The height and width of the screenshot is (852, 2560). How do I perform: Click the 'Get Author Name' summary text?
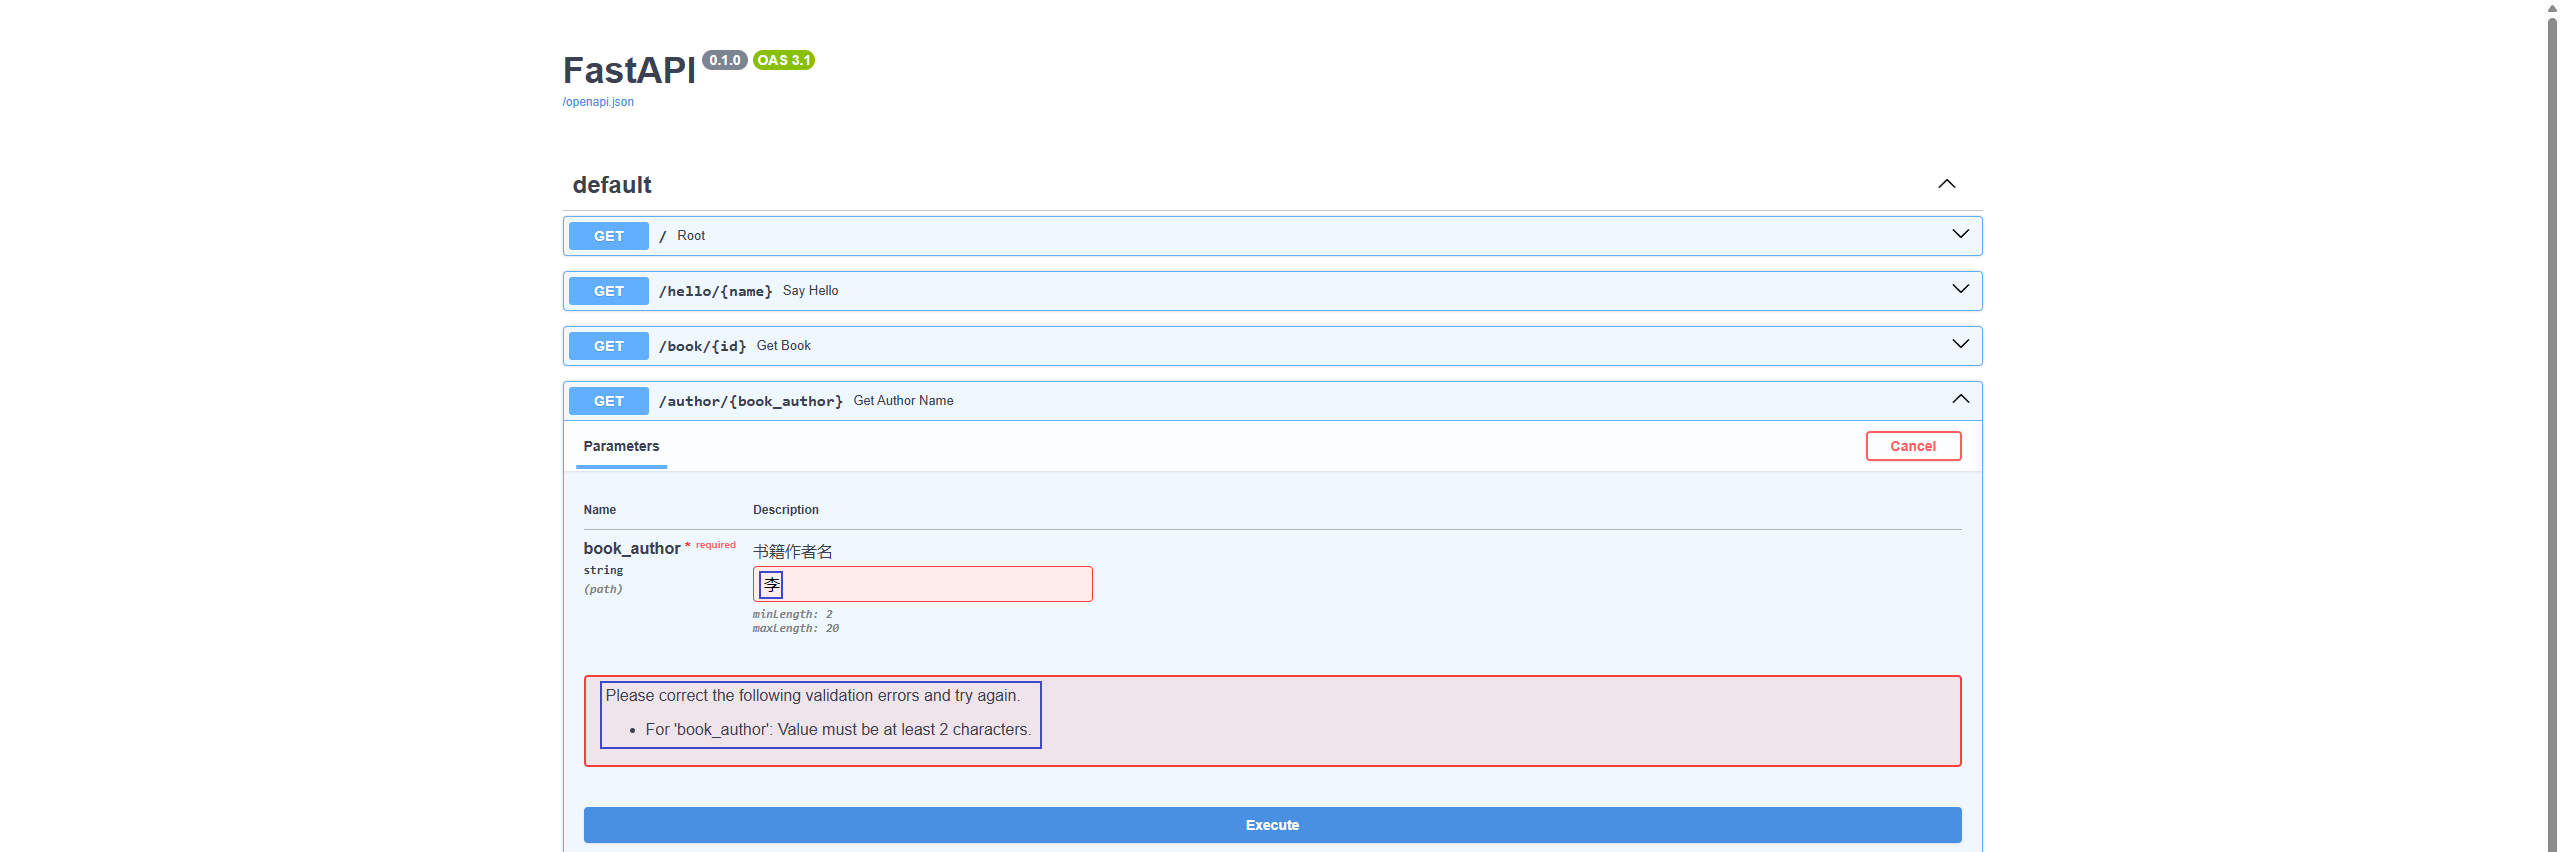(903, 401)
